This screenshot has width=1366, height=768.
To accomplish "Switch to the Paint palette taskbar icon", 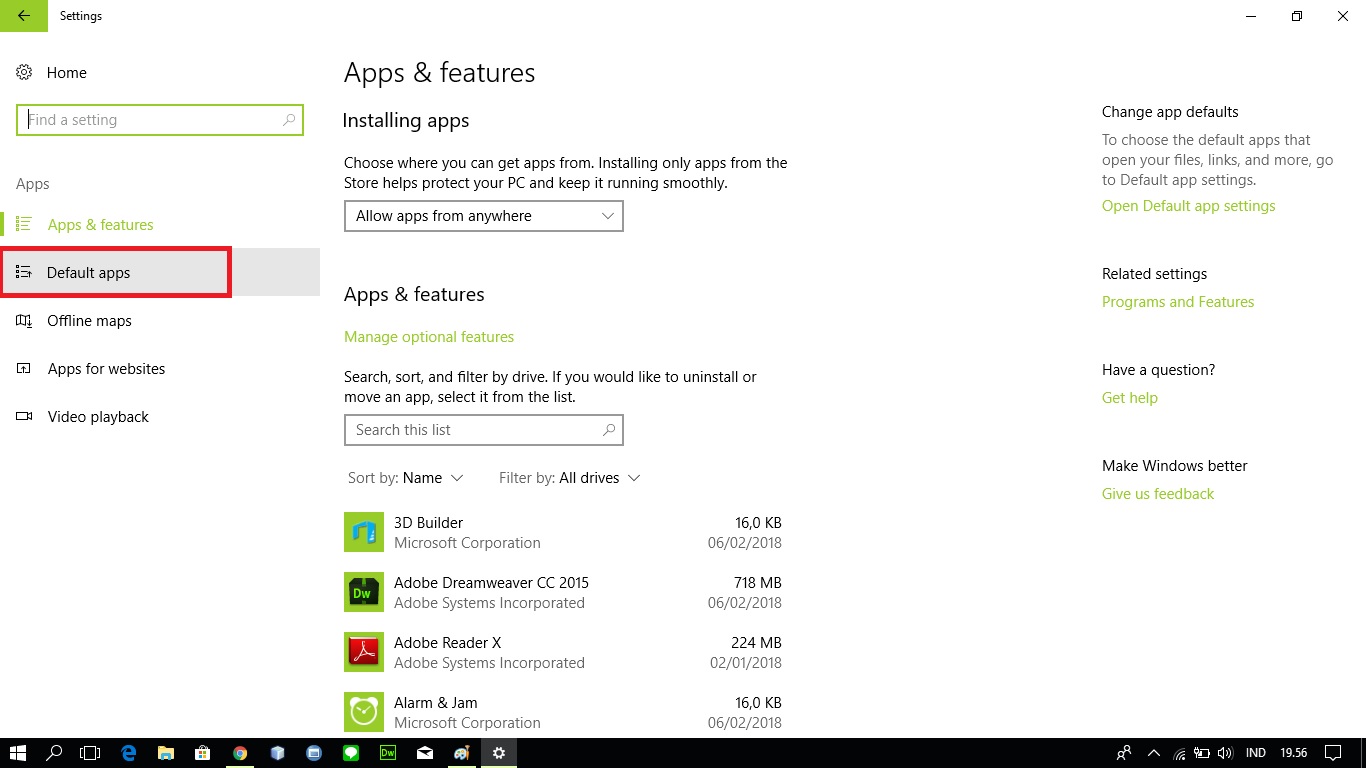I will click(x=462, y=753).
